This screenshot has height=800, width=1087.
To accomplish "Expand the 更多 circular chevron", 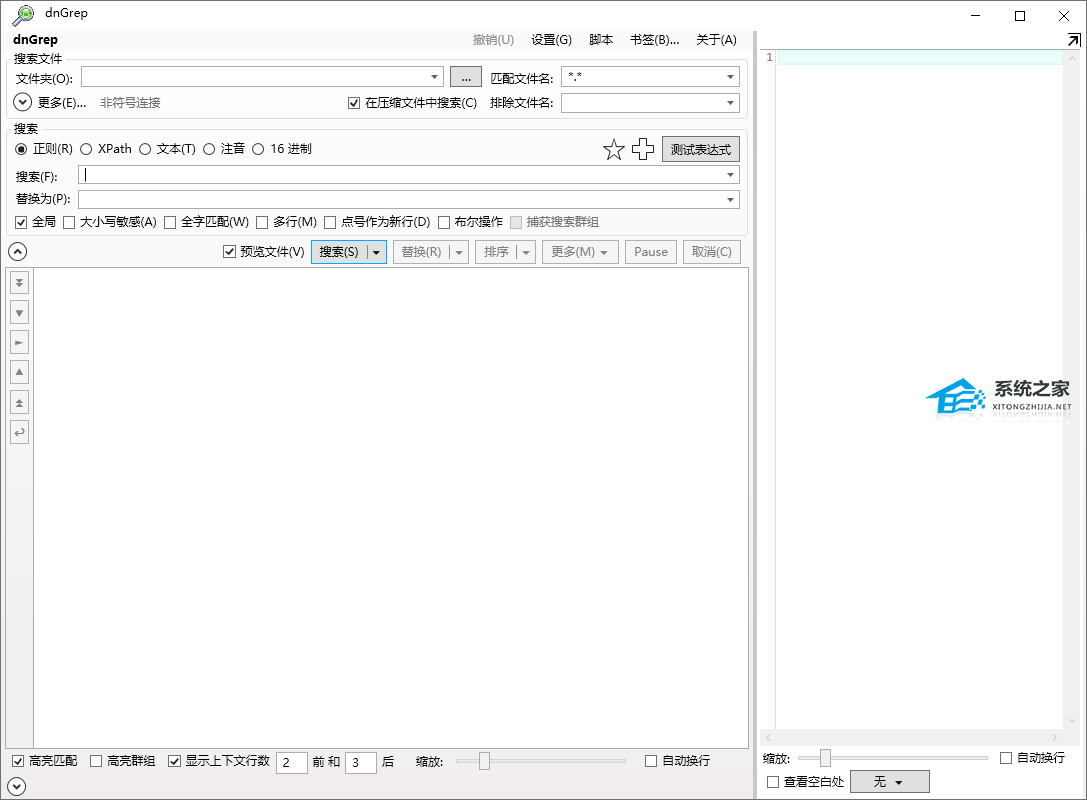I will pyautogui.click(x=23, y=102).
